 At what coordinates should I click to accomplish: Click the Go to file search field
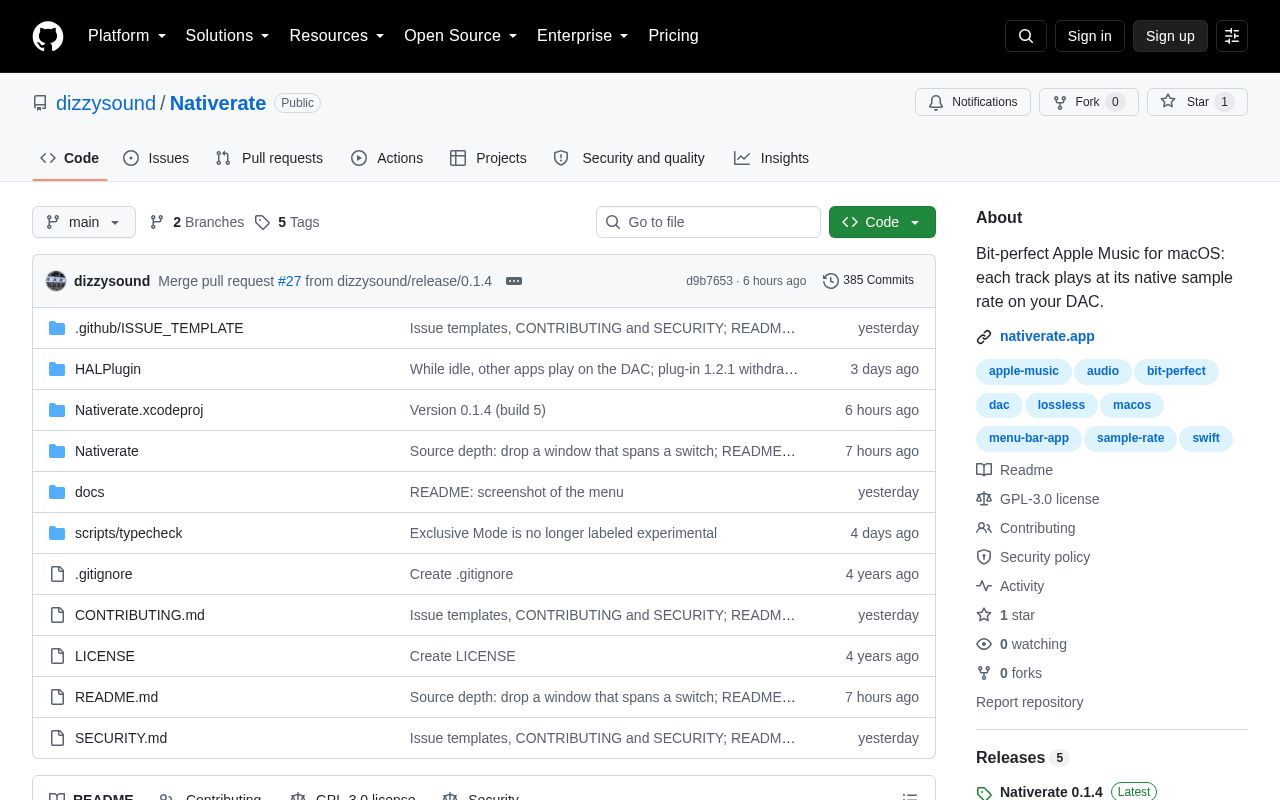point(708,222)
